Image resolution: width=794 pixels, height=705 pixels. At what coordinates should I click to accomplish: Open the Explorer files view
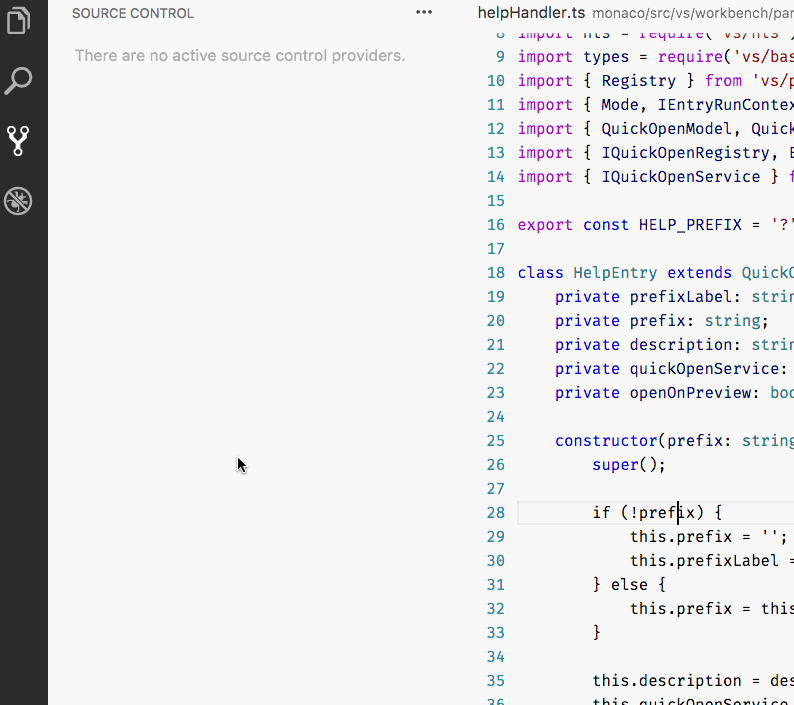pyautogui.click(x=19, y=20)
